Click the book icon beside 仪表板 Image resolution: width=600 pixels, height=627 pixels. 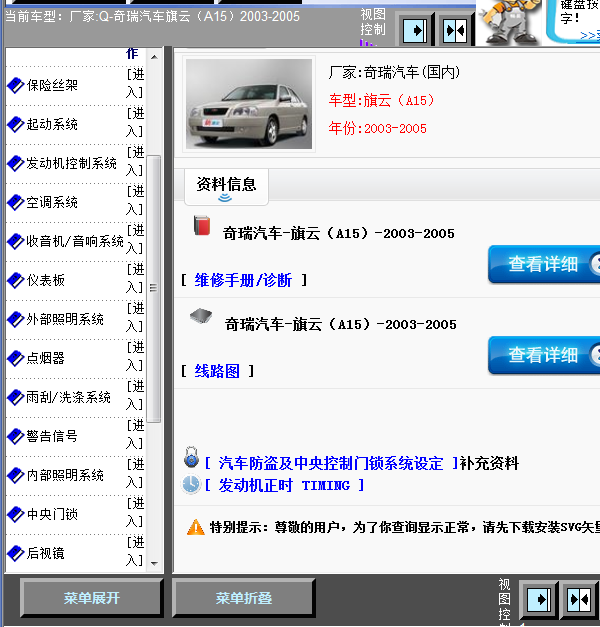[x=16, y=280]
